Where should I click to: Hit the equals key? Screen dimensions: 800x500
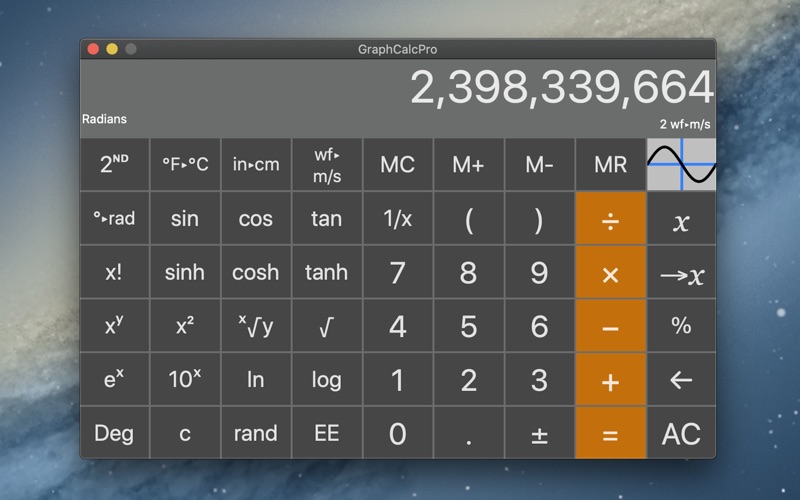click(x=610, y=433)
